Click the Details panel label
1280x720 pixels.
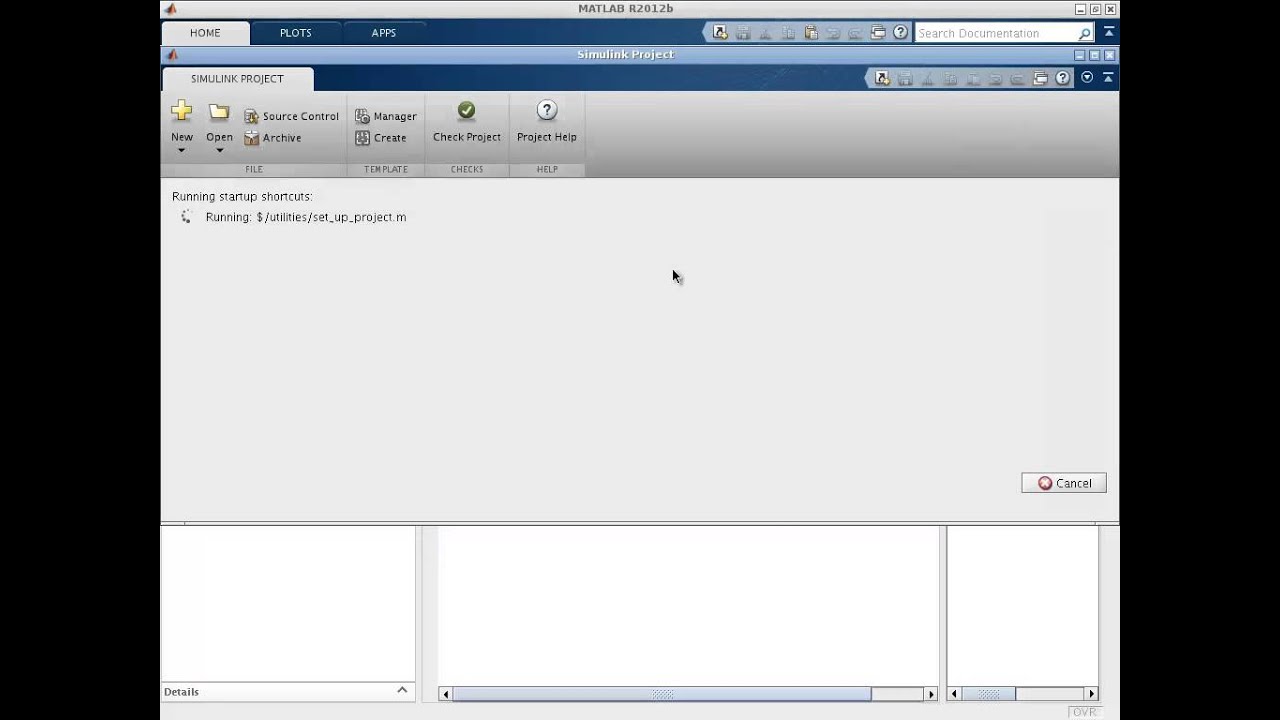tap(182, 692)
